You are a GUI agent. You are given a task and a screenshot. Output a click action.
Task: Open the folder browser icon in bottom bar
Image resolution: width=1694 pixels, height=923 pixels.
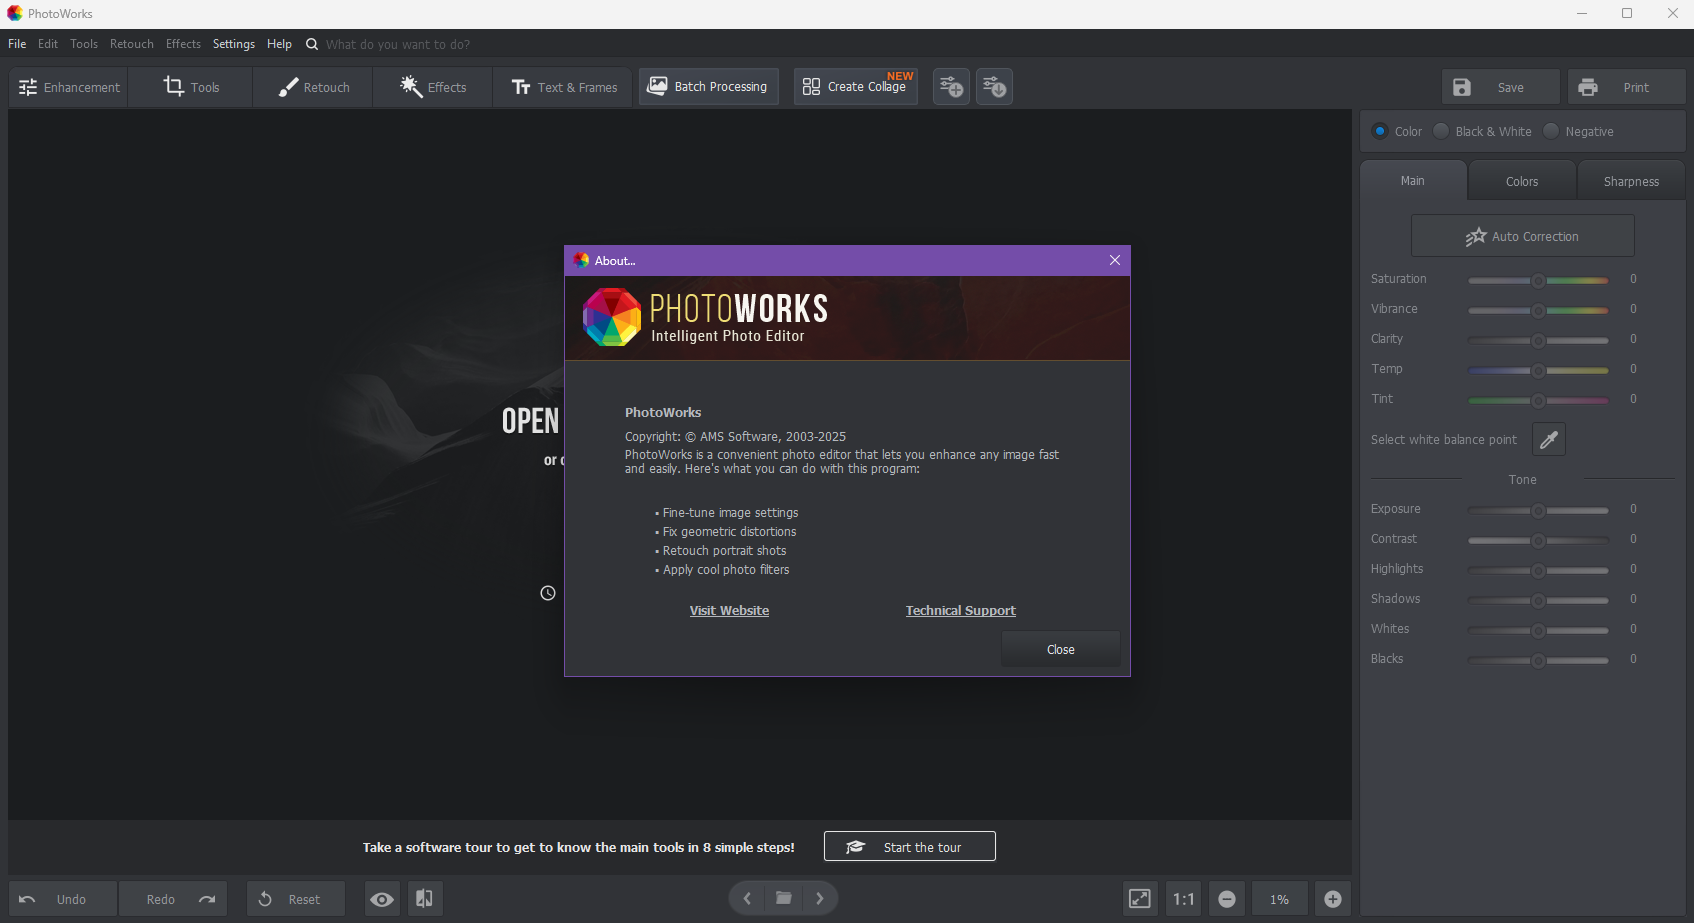(x=784, y=898)
